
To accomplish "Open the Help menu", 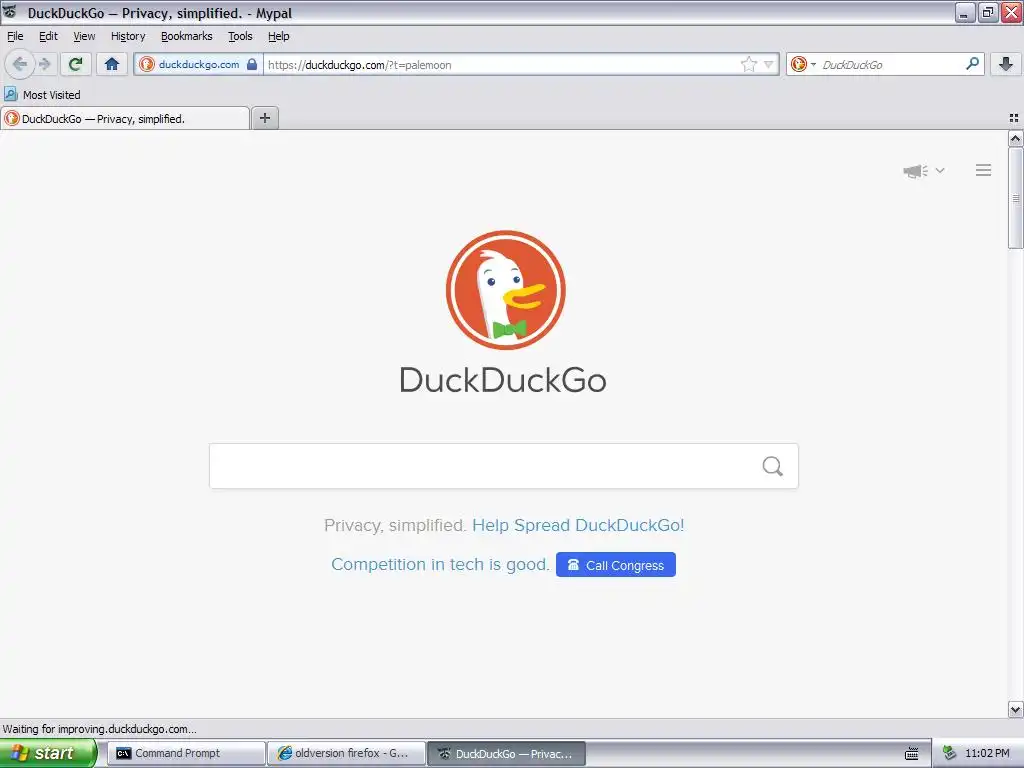I will pos(279,37).
